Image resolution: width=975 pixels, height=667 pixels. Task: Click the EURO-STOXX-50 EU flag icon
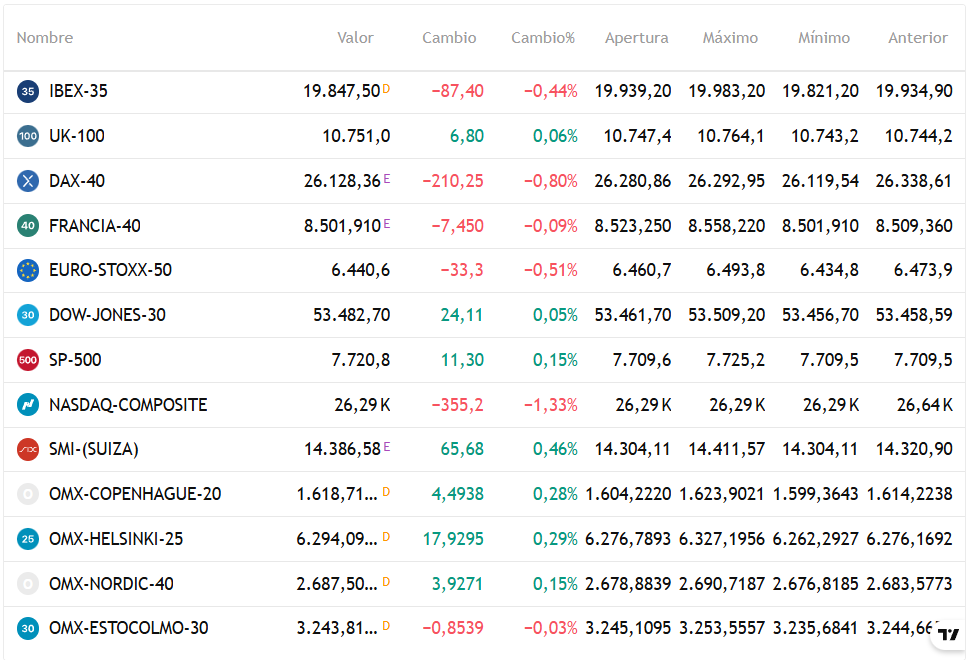tap(28, 270)
